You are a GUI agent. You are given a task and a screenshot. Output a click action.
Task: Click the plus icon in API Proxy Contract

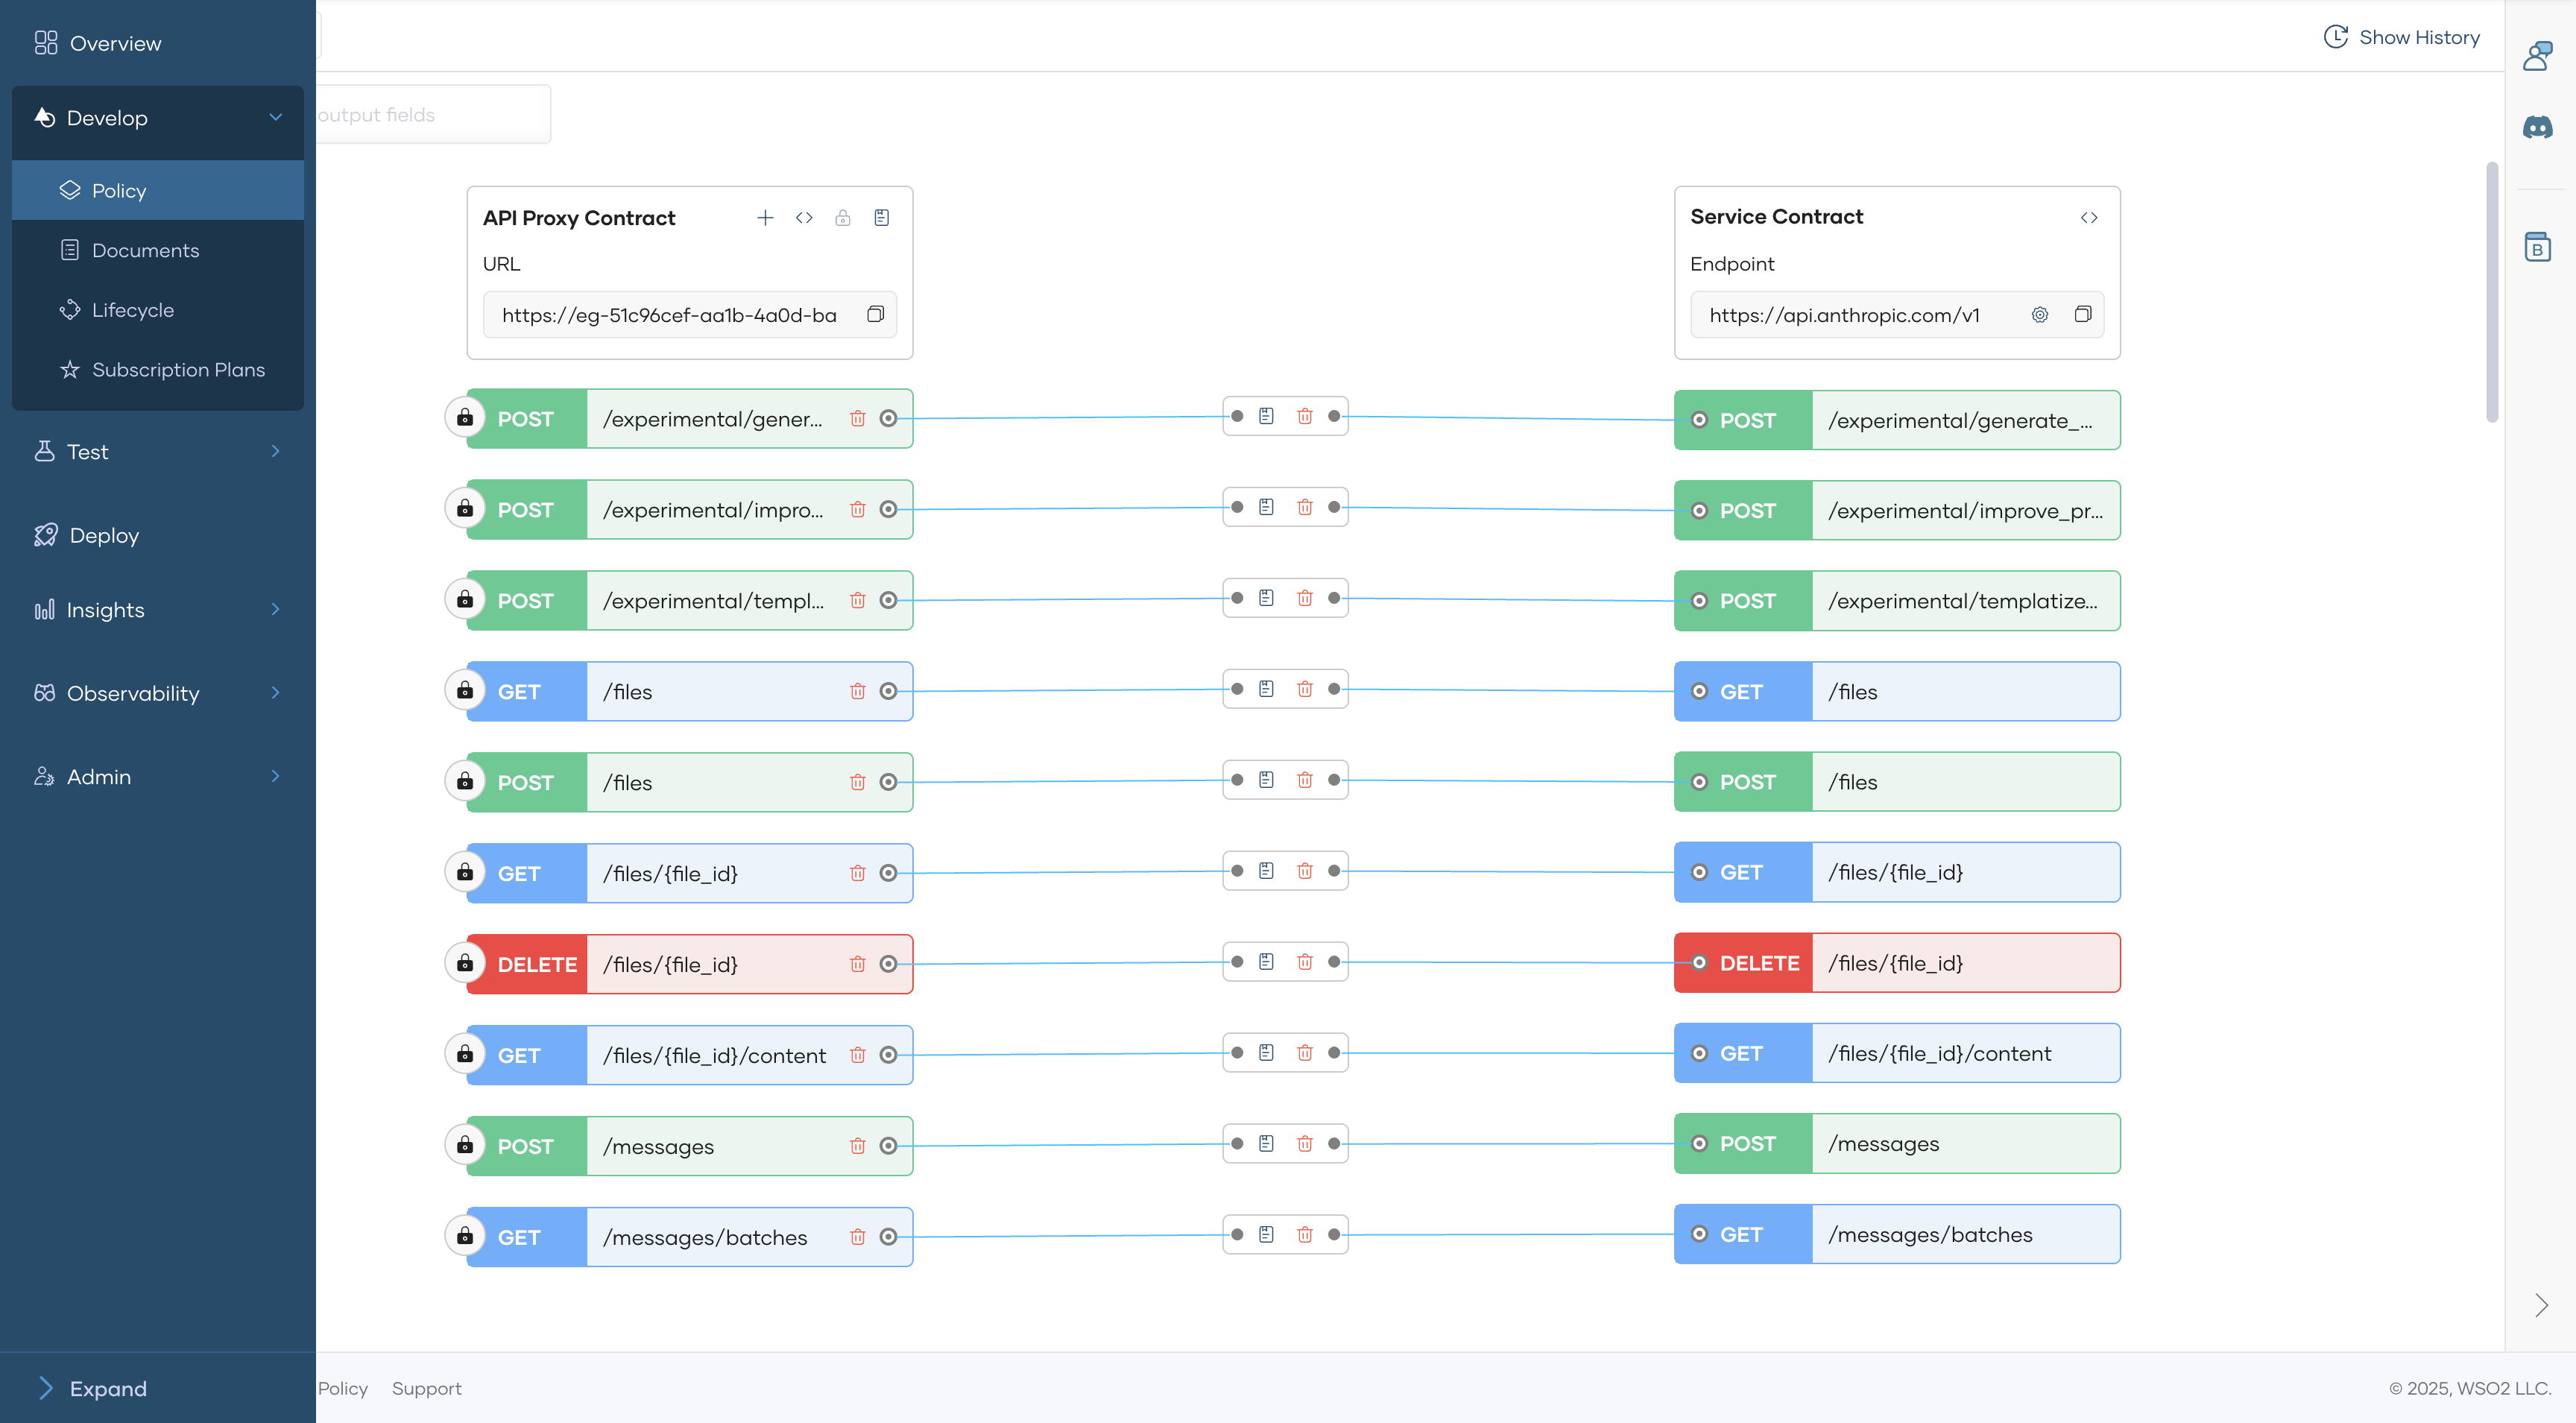coord(765,218)
